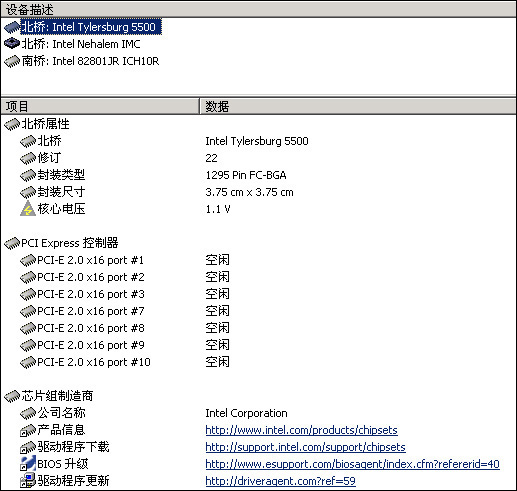Image resolution: width=517 pixels, height=491 pixels.
Task: Click icon for PCI-E 2.0 x16 port #7
Action: [28, 311]
